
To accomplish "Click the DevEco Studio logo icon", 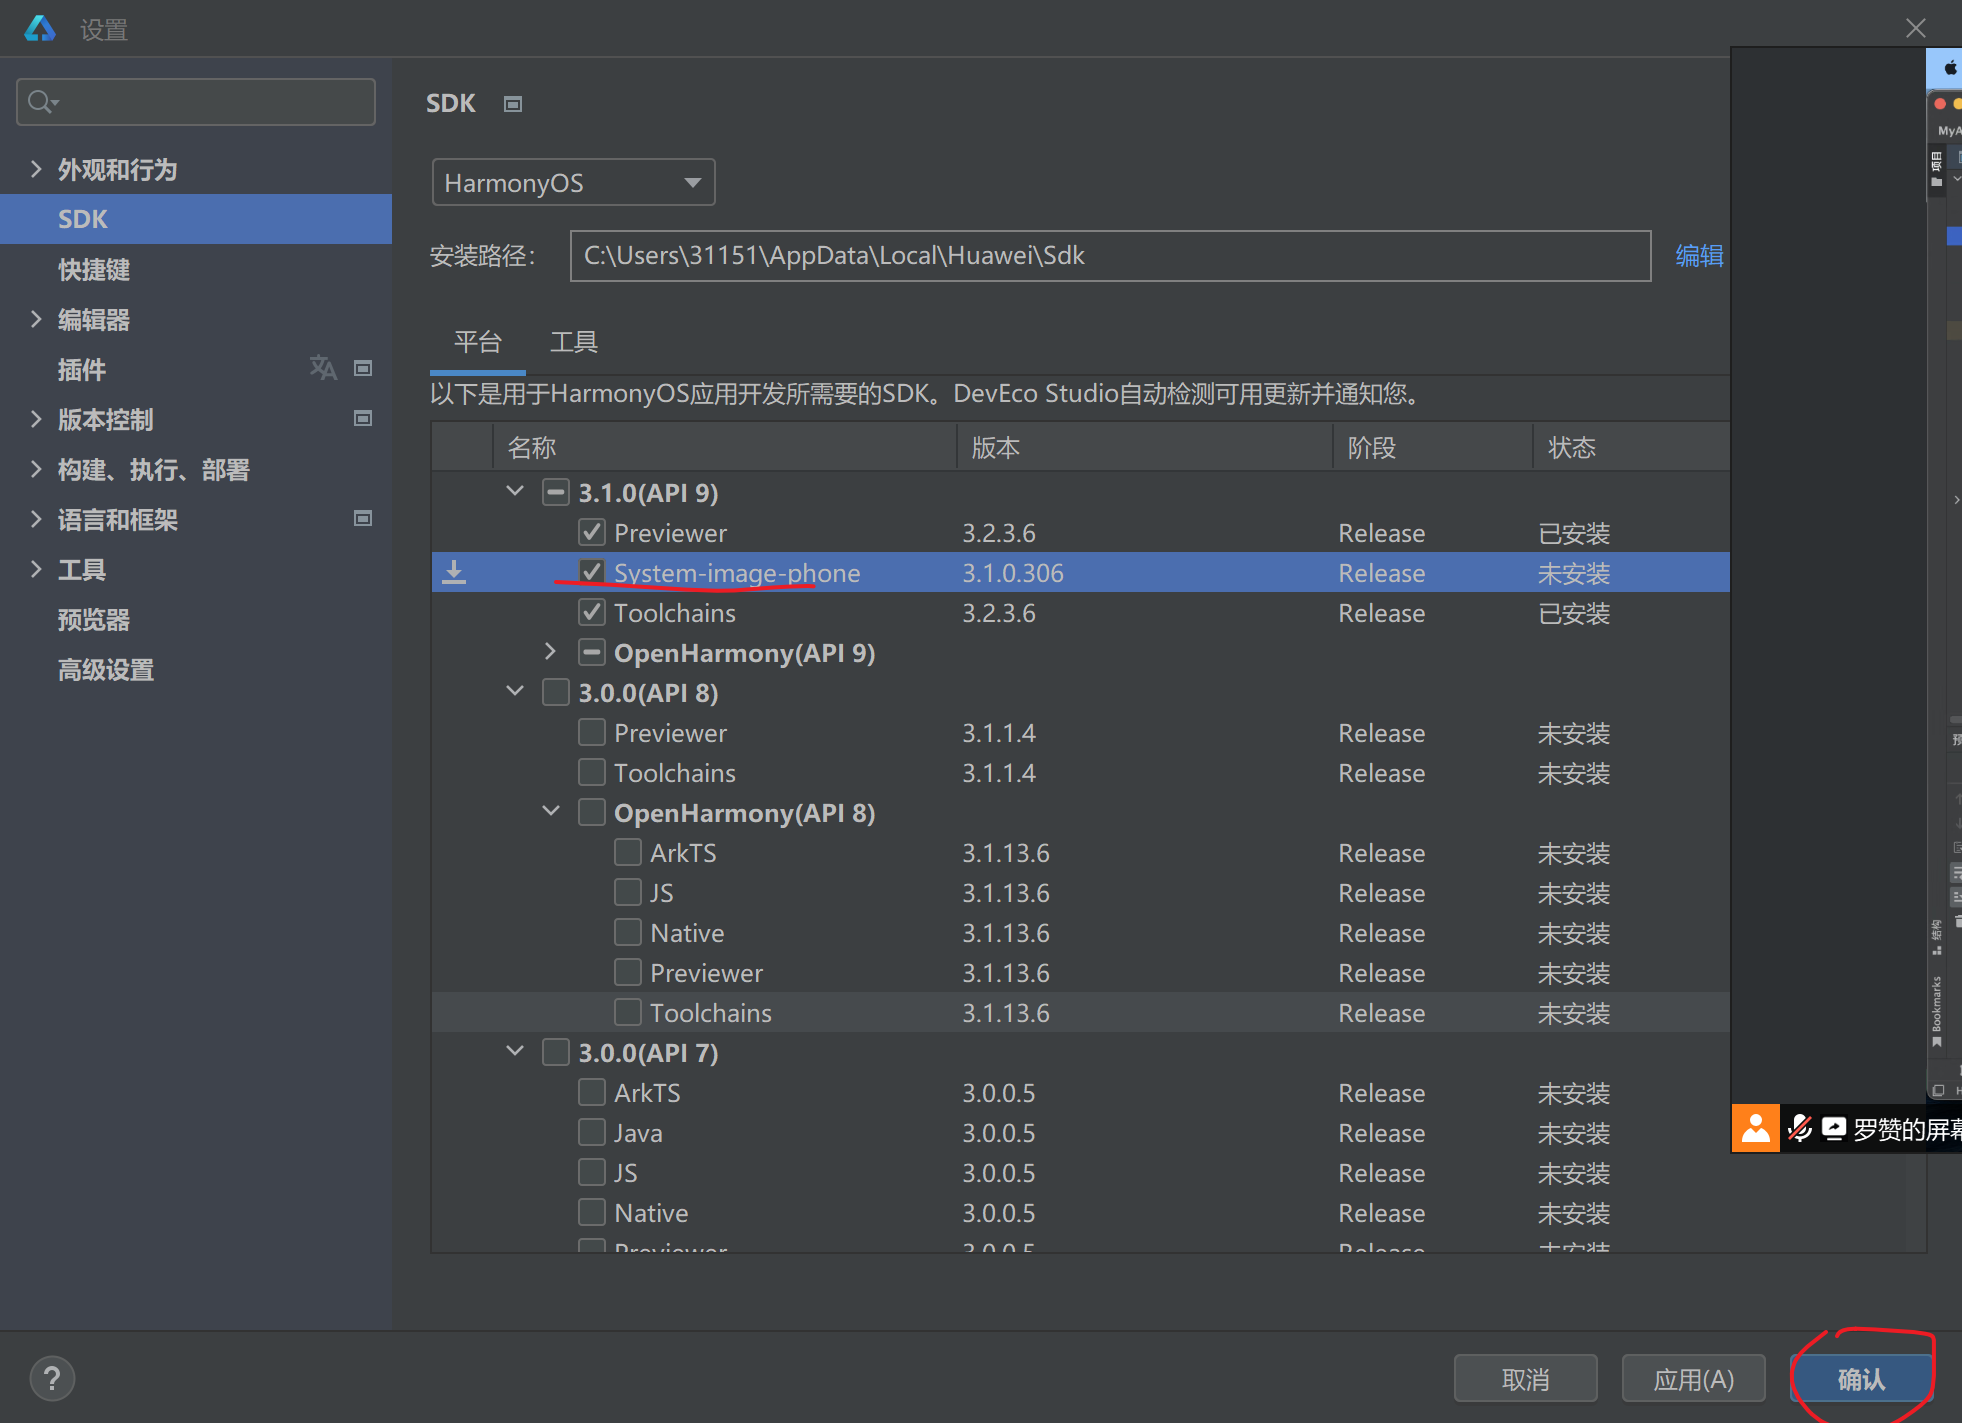I will [x=40, y=28].
